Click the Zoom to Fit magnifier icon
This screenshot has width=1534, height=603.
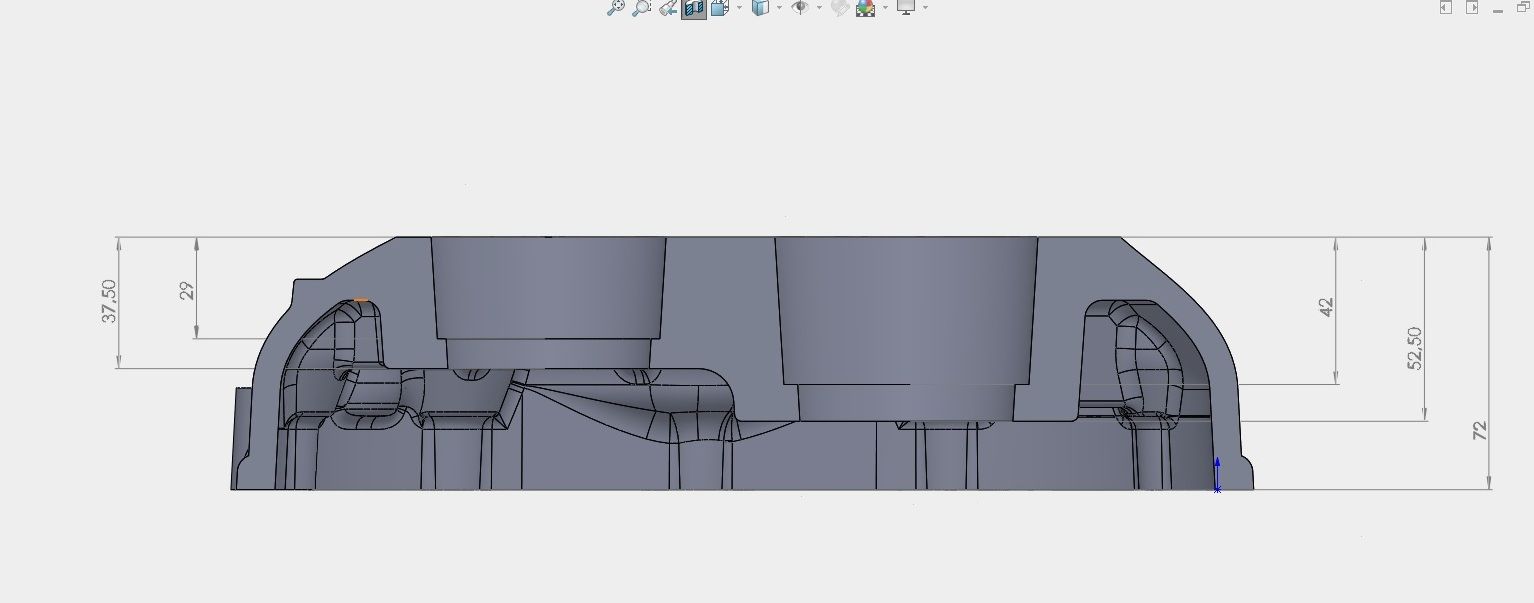[616, 8]
